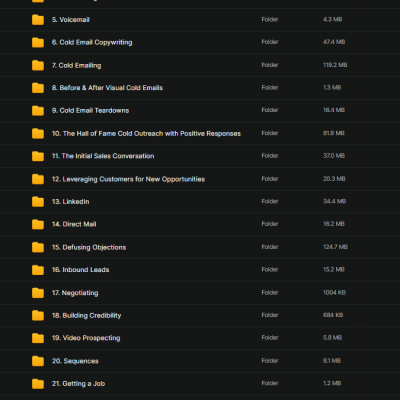Open the '5. Voicemail' folder name
Screen dimensions: 400x400
[x=71, y=20]
